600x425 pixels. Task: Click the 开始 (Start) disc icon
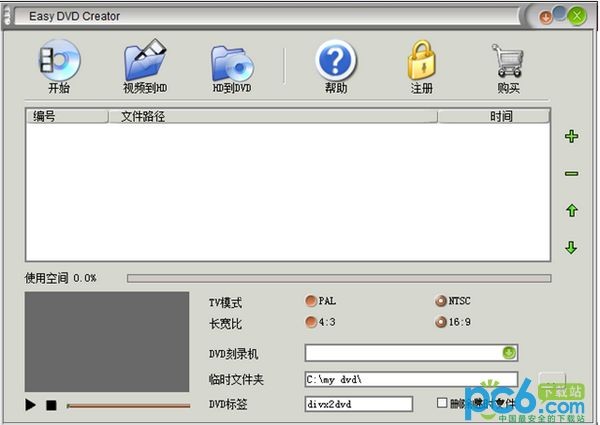pyautogui.click(x=60, y=61)
